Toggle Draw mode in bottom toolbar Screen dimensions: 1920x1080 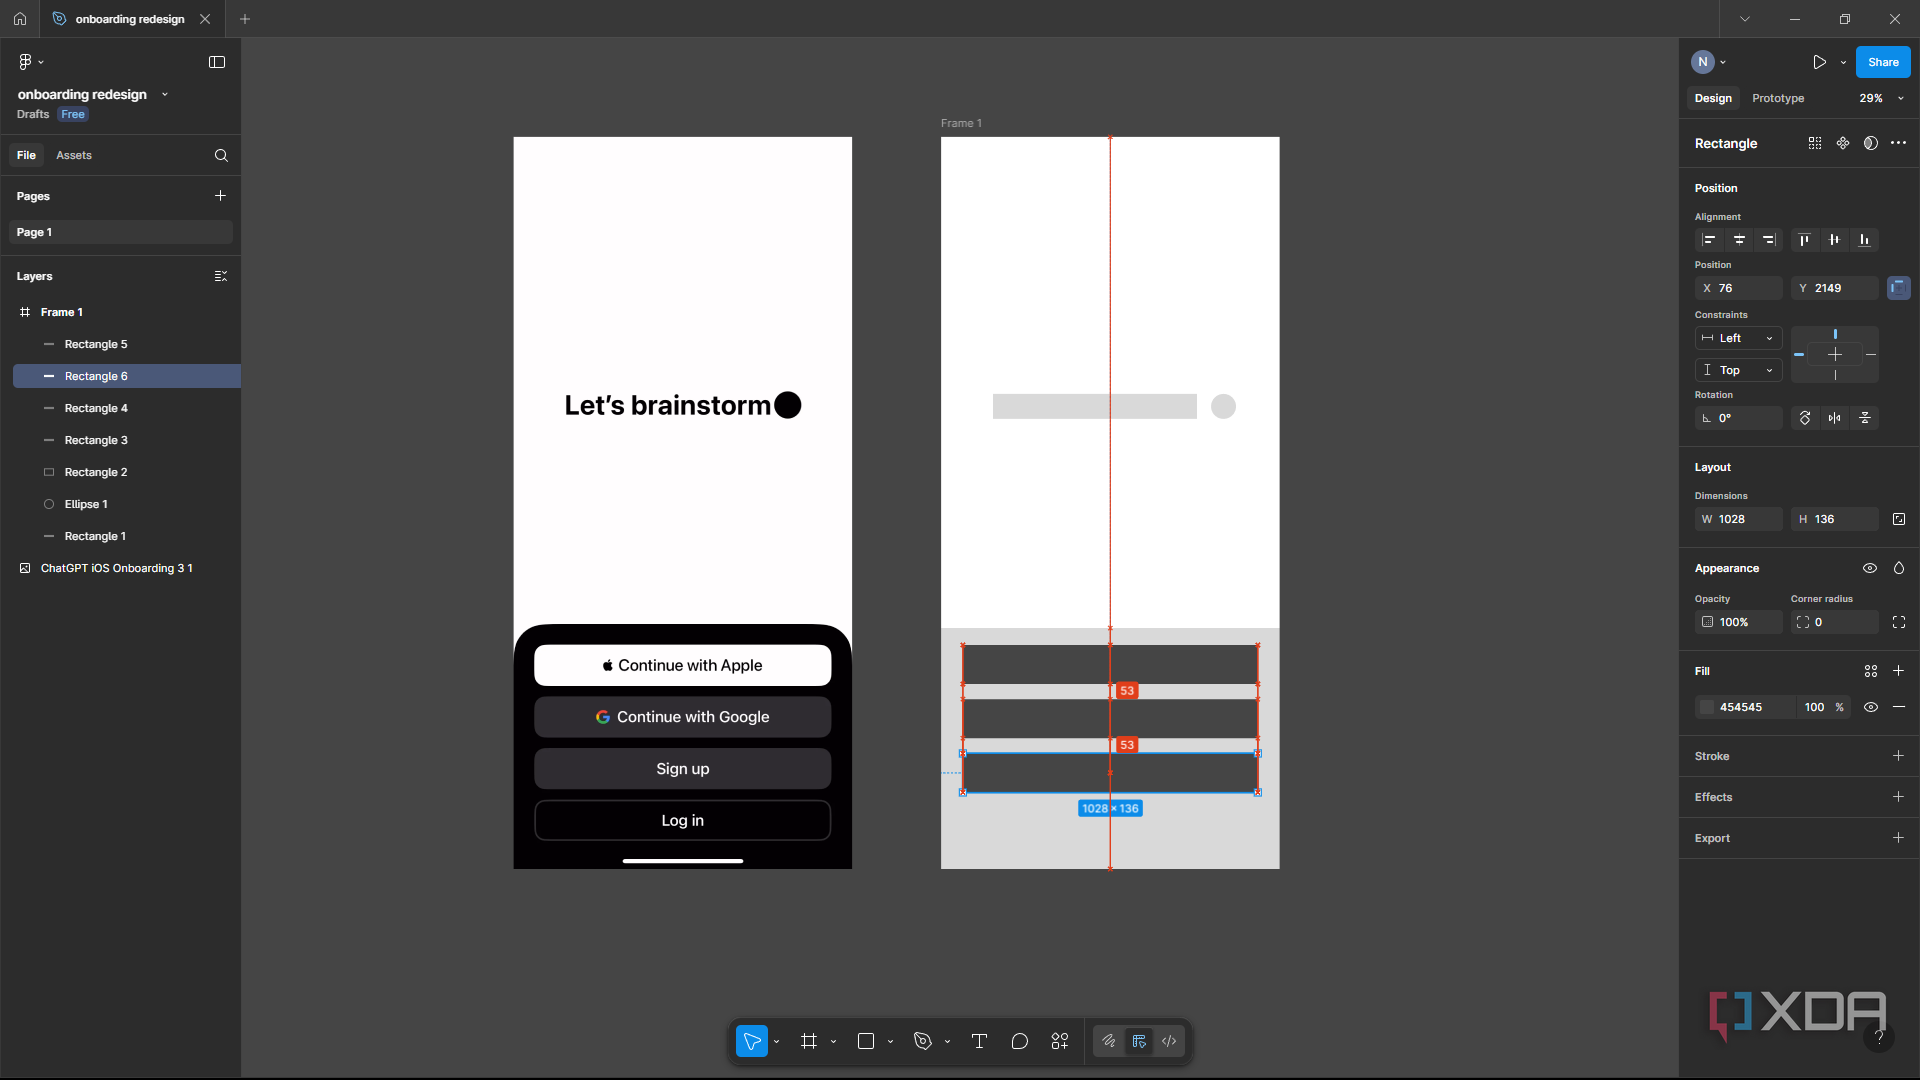pyautogui.click(x=1109, y=1041)
